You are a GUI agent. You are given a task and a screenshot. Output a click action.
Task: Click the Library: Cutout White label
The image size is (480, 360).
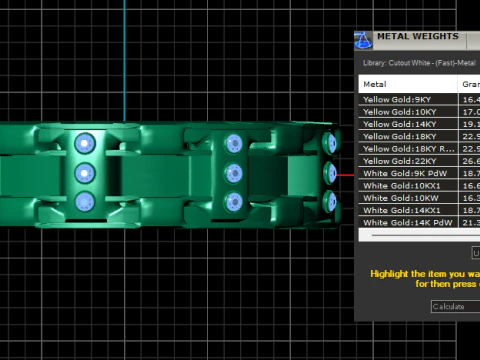click(419, 63)
